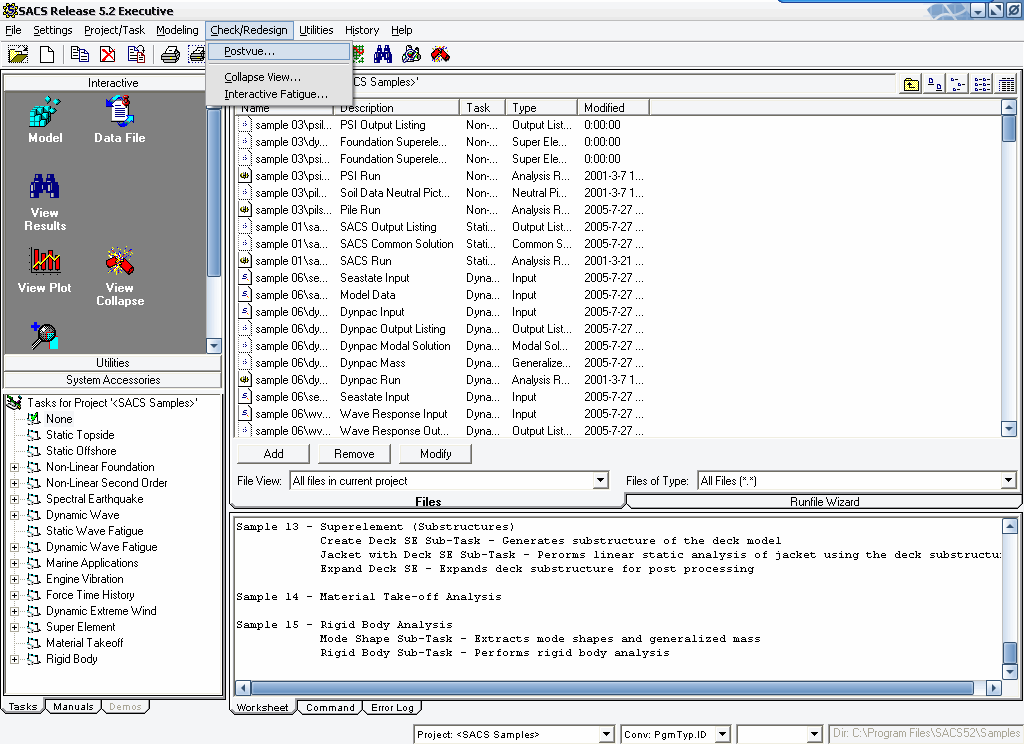Click the Add button
This screenshot has height=744, width=1024.
click(274, 453)
